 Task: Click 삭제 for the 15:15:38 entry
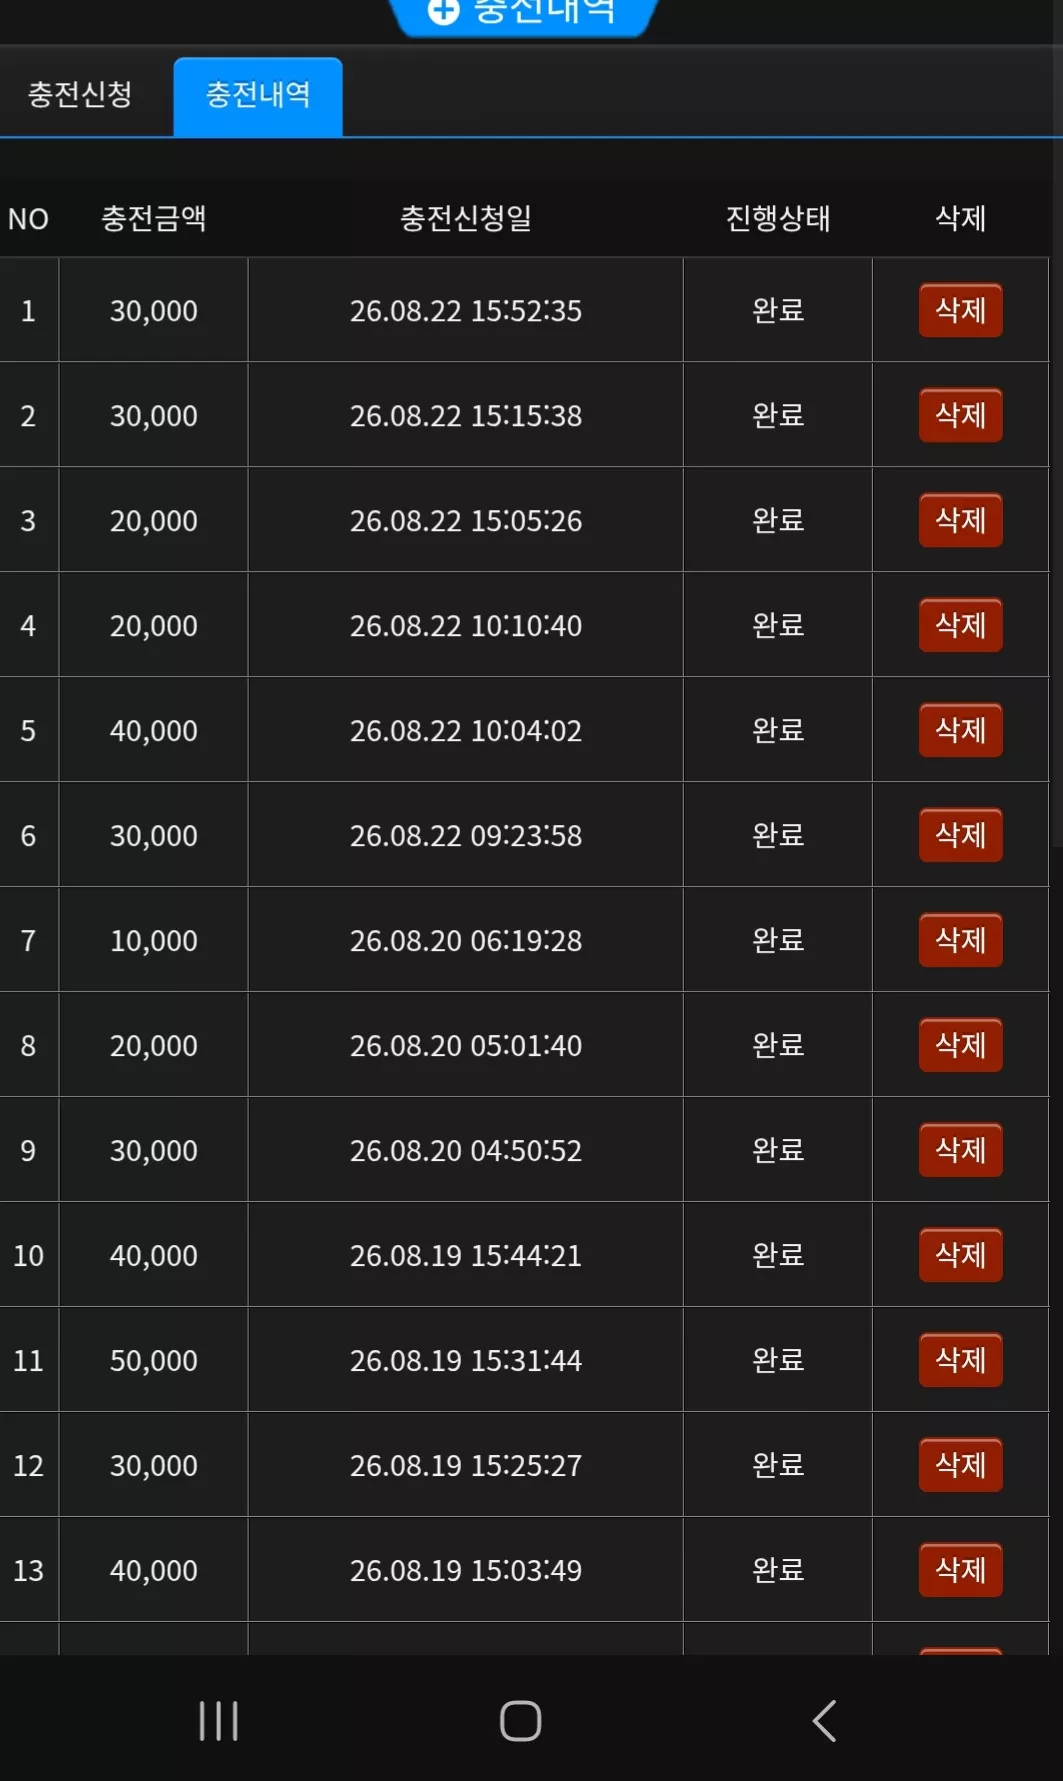960,415
